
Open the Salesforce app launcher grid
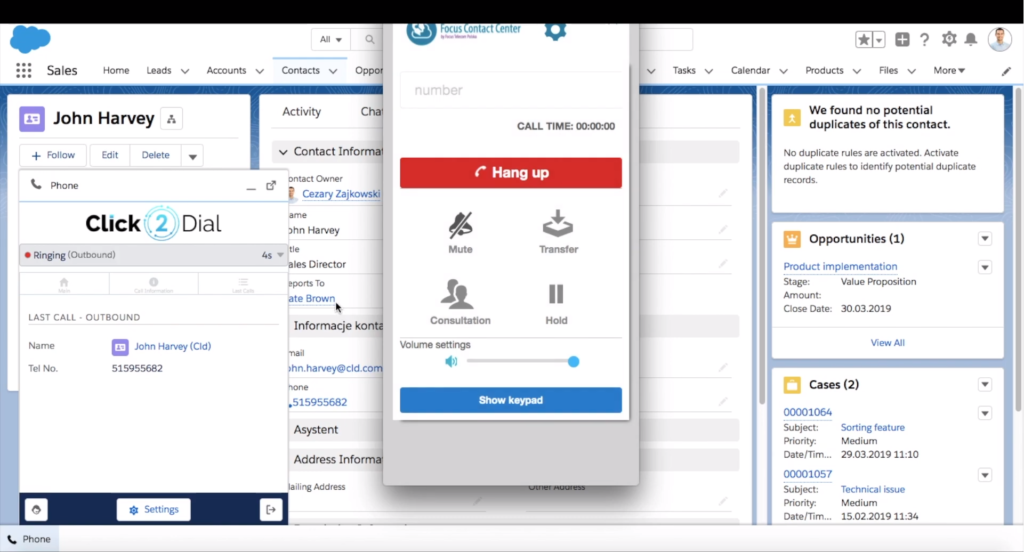click(x=23, y=71)
